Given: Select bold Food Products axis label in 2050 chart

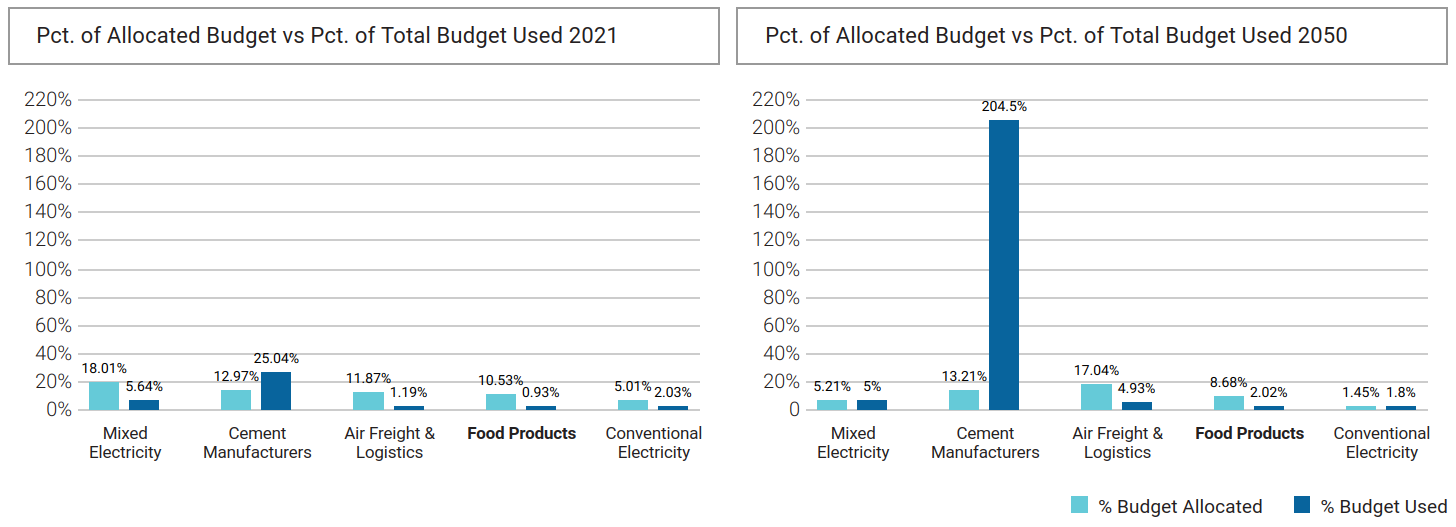Looking at the screenshot, I should click(1250, 433).
